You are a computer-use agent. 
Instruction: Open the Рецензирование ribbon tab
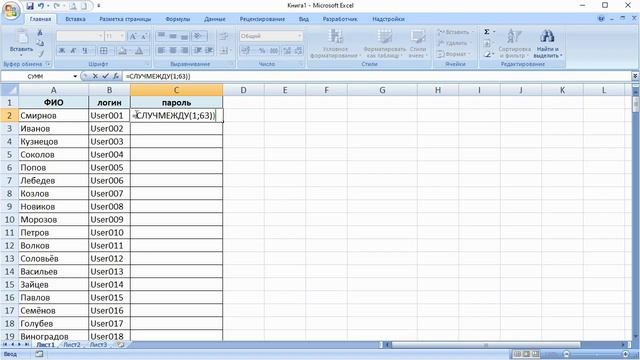click(x=262, y=19)
